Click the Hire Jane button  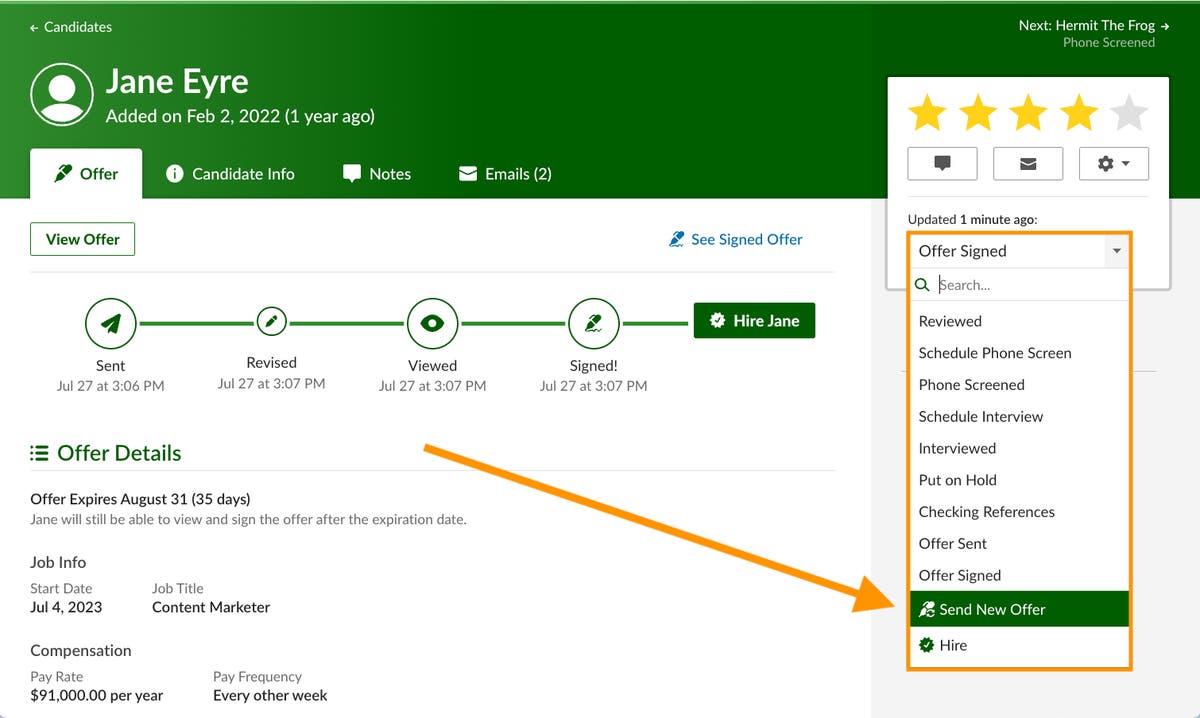(754, 320)
